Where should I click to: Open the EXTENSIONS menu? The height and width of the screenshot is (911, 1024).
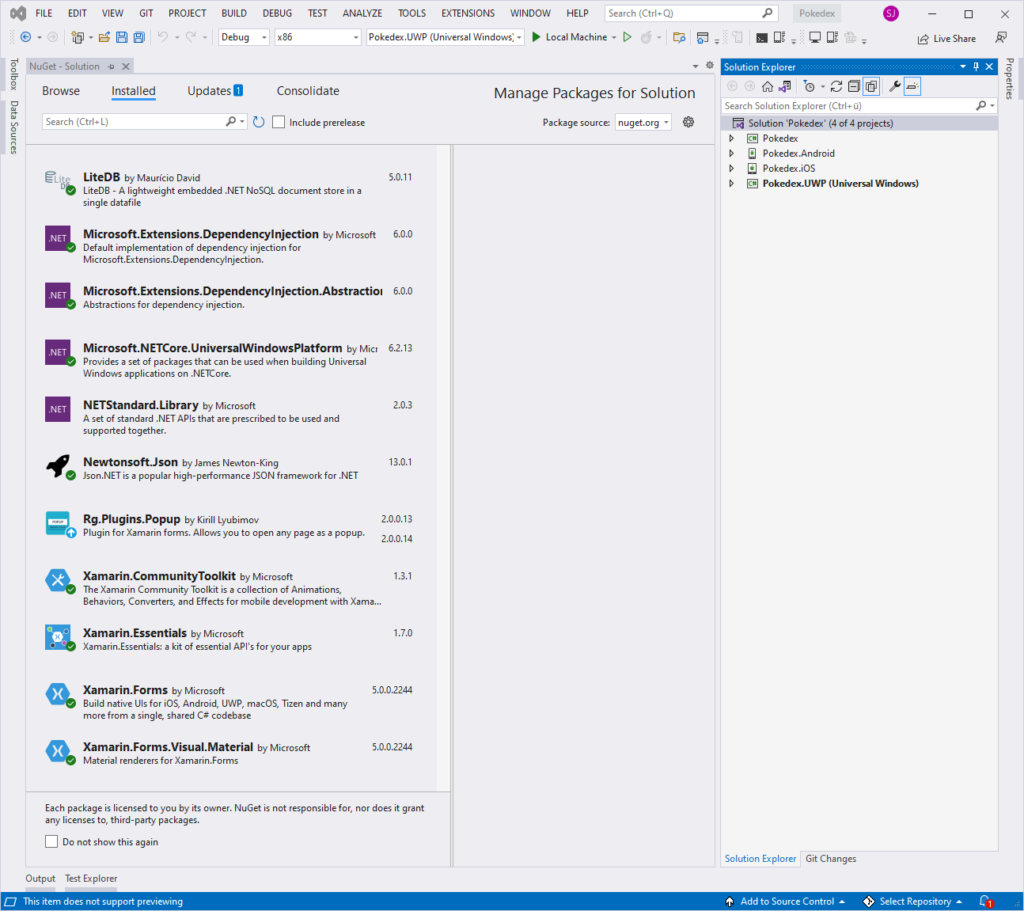(467, 13)
